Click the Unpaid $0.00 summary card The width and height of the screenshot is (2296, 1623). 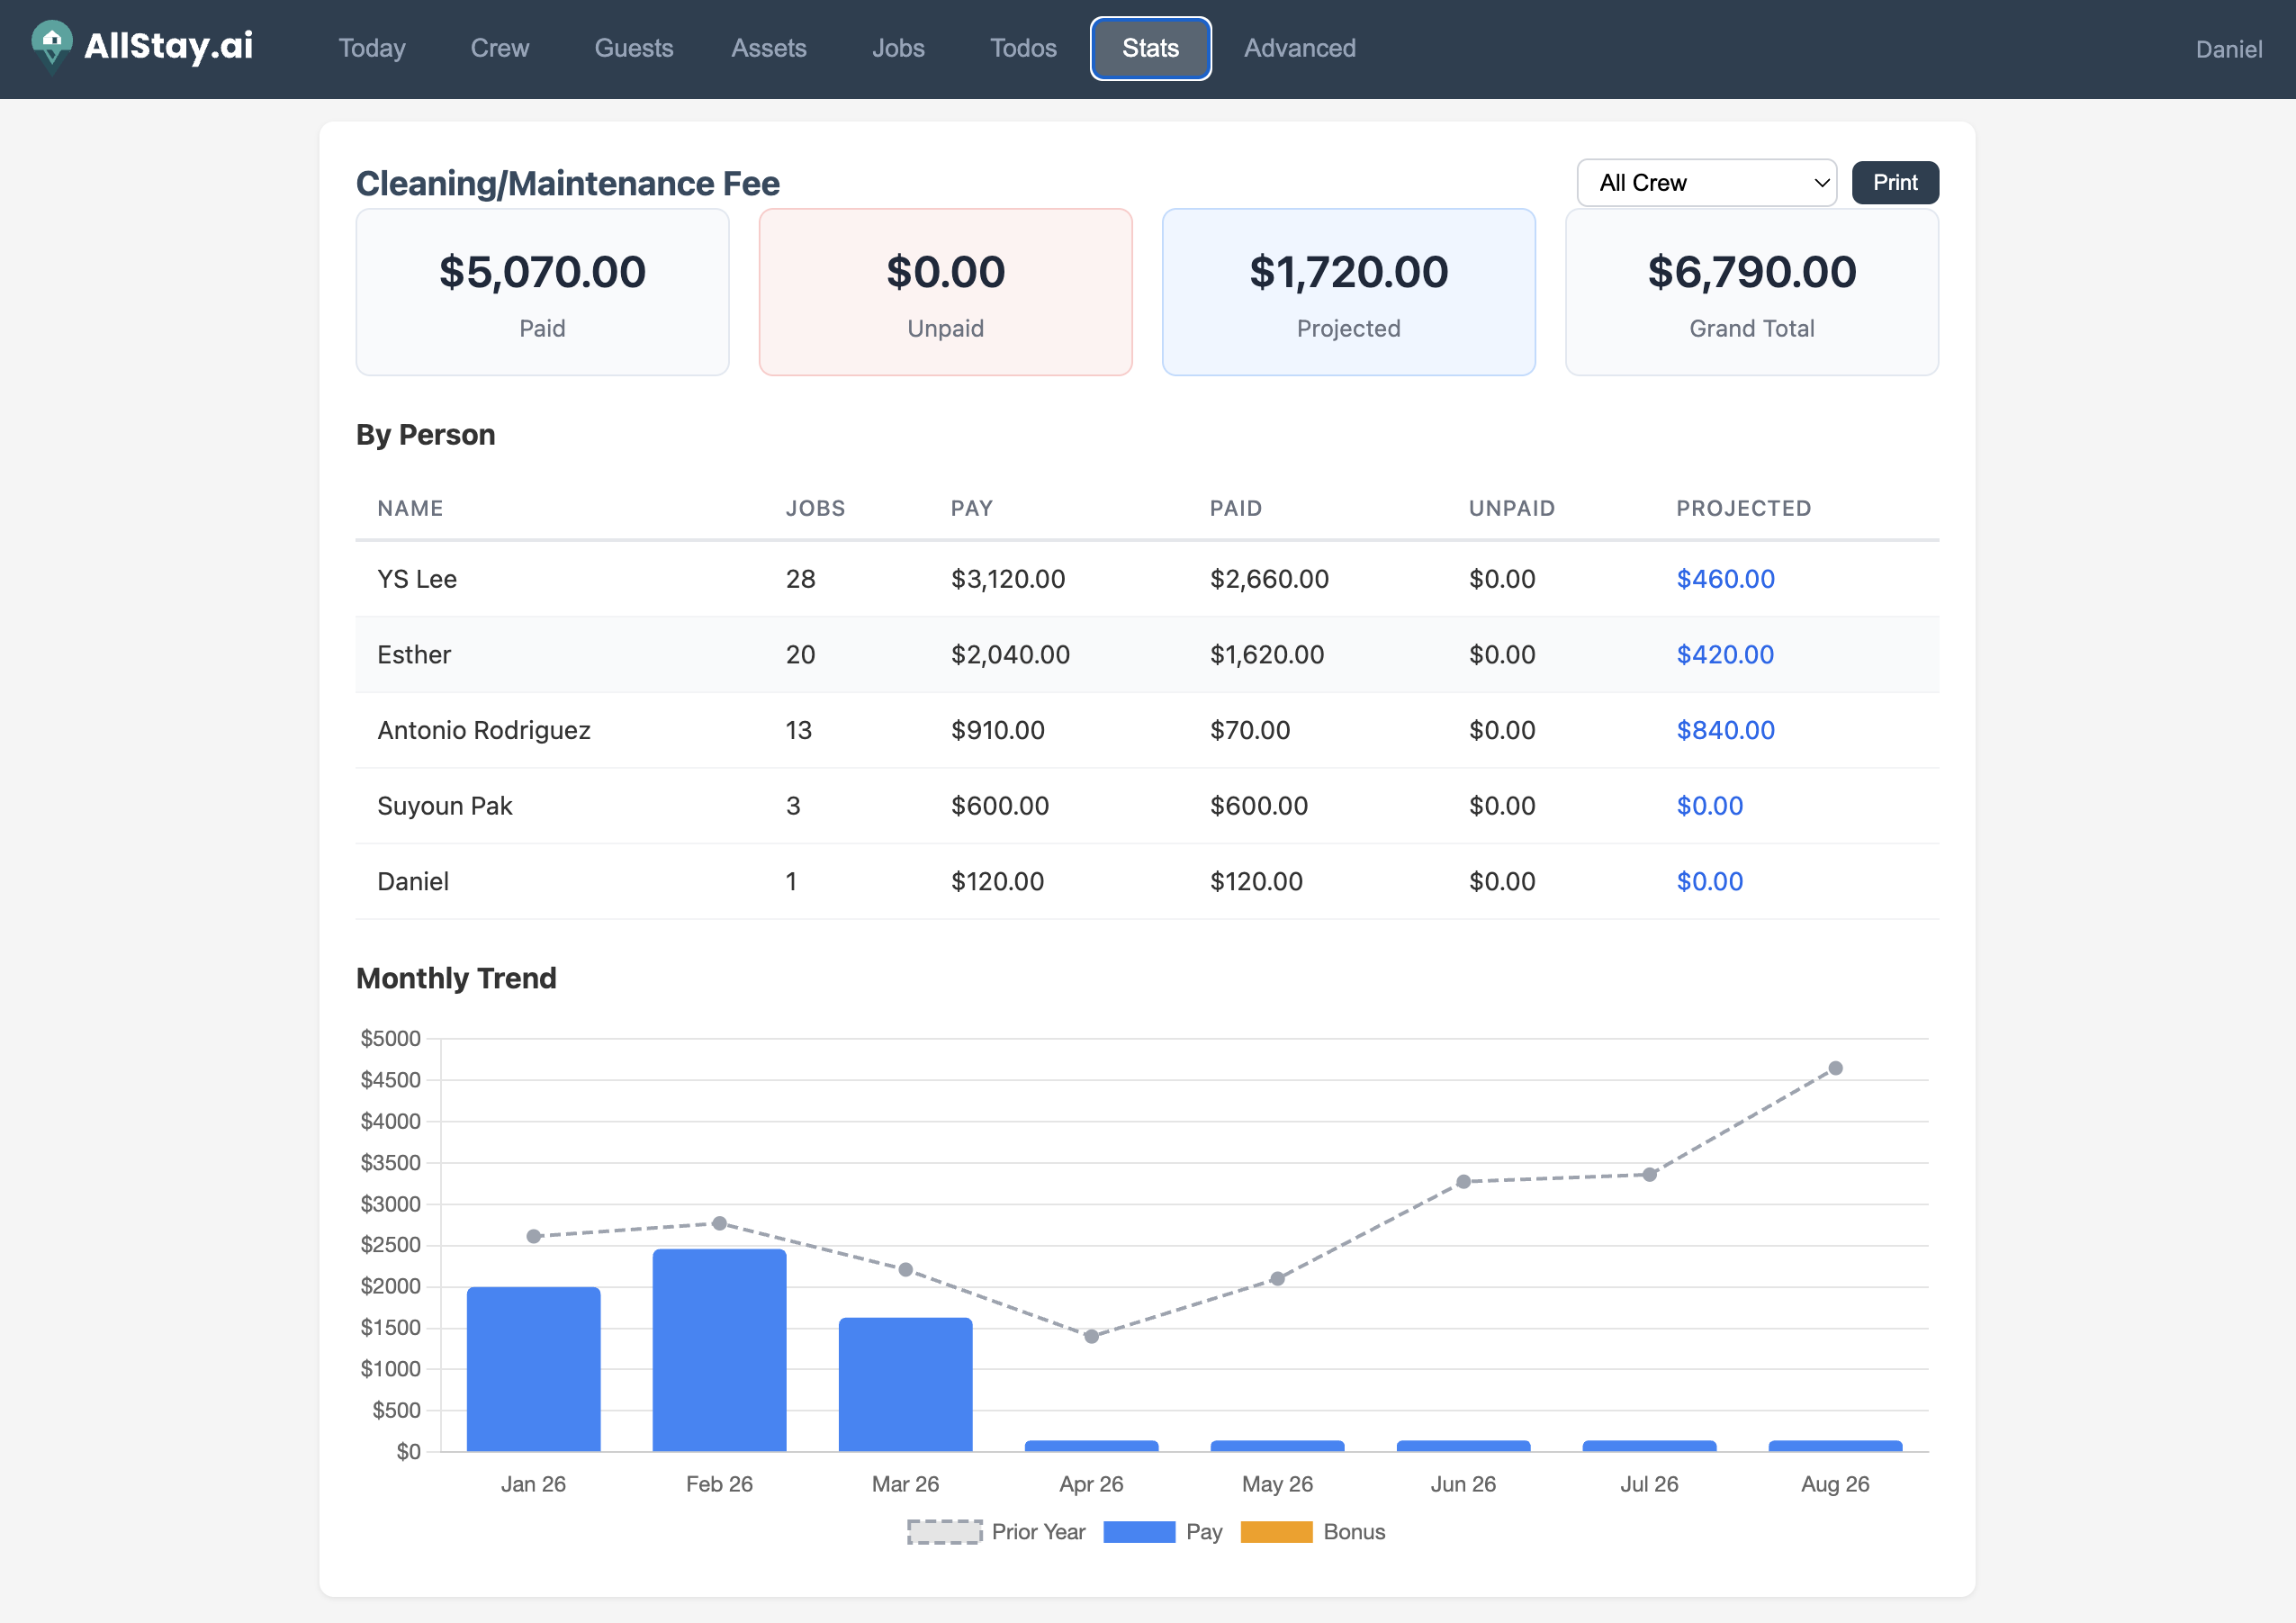coord(944,292)
